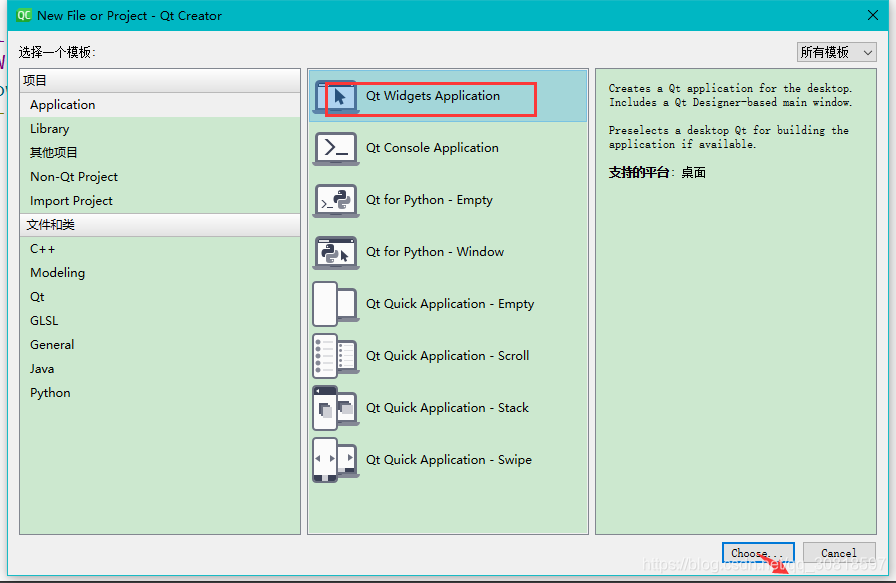Viewport: 896px width, 583px height.
Task: Select the Java category
Action: point(160,369)
